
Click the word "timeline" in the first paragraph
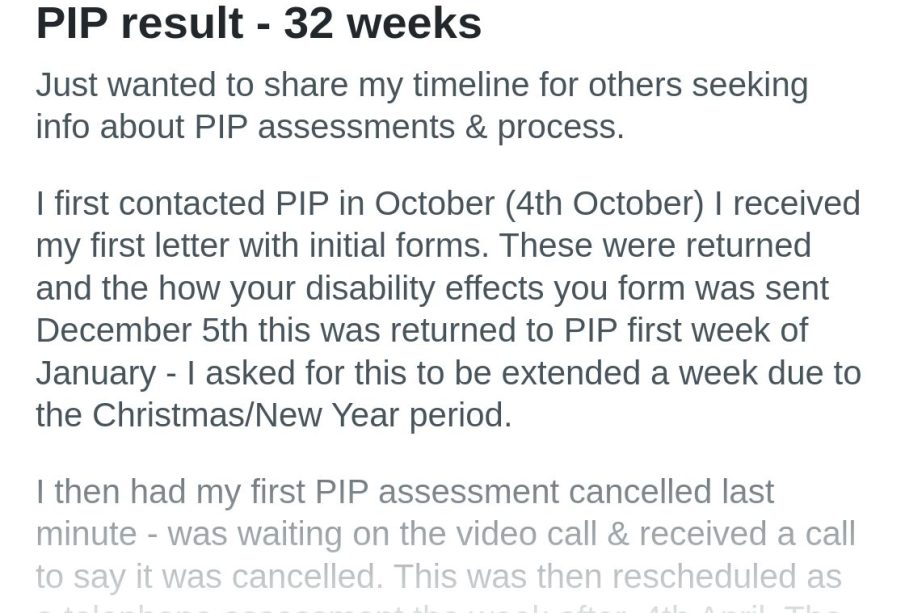coord(470,85)
